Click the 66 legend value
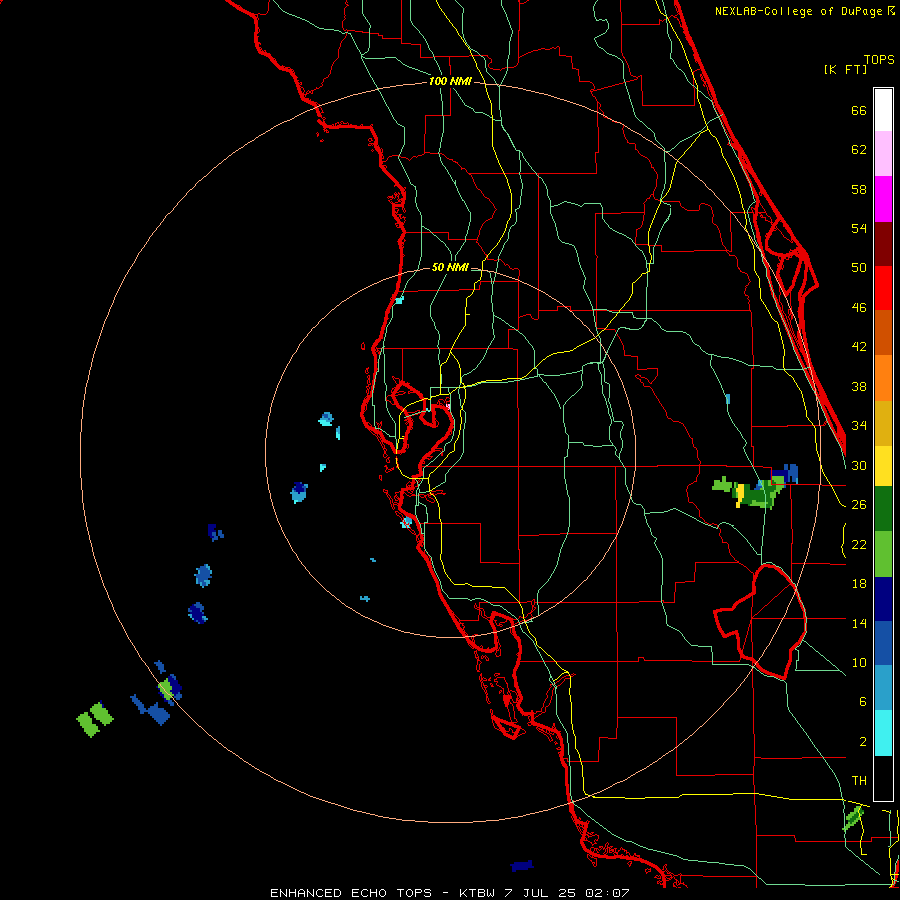 tap(859, 110)
